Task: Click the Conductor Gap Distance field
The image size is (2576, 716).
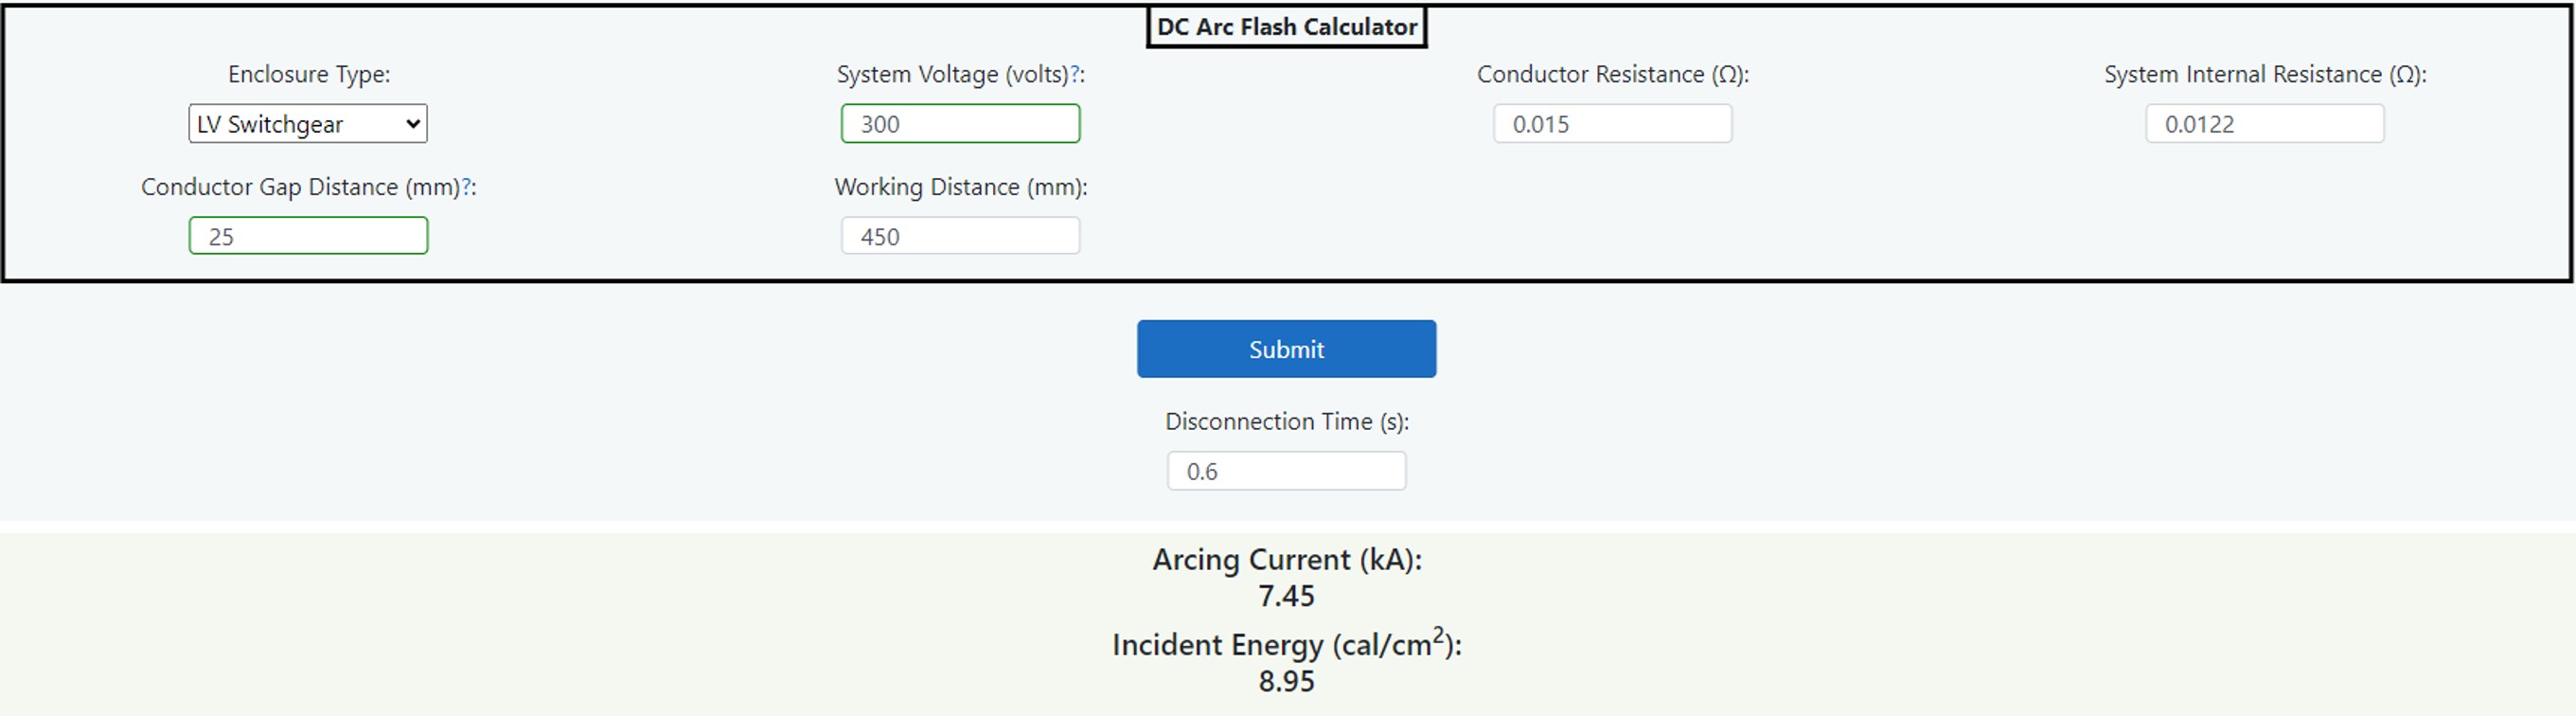Action: coord(308,235)
